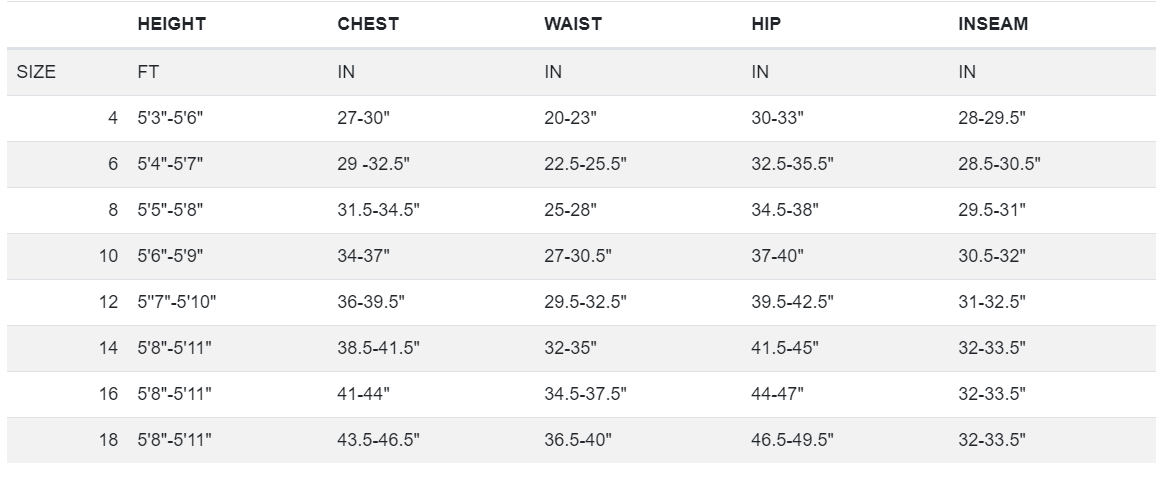This screenshot has height=489, width=1166.
Task: Click size 16 chest value 41-44"
Action: [x=364, y=394]
